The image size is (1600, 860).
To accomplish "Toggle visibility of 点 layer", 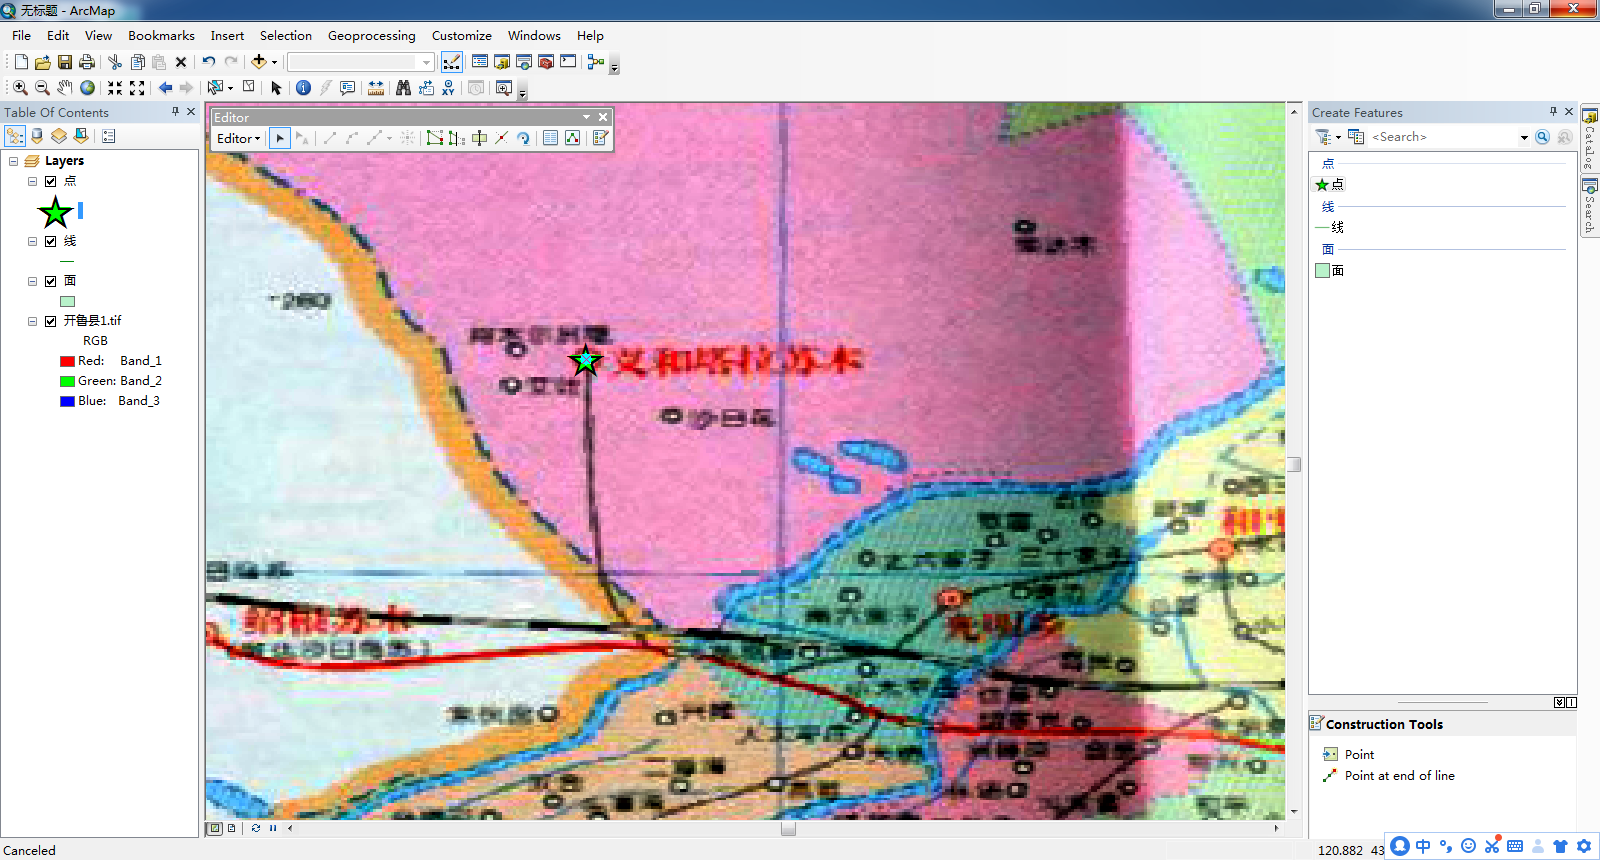I will pyautogui.click(x=50, y=181).
